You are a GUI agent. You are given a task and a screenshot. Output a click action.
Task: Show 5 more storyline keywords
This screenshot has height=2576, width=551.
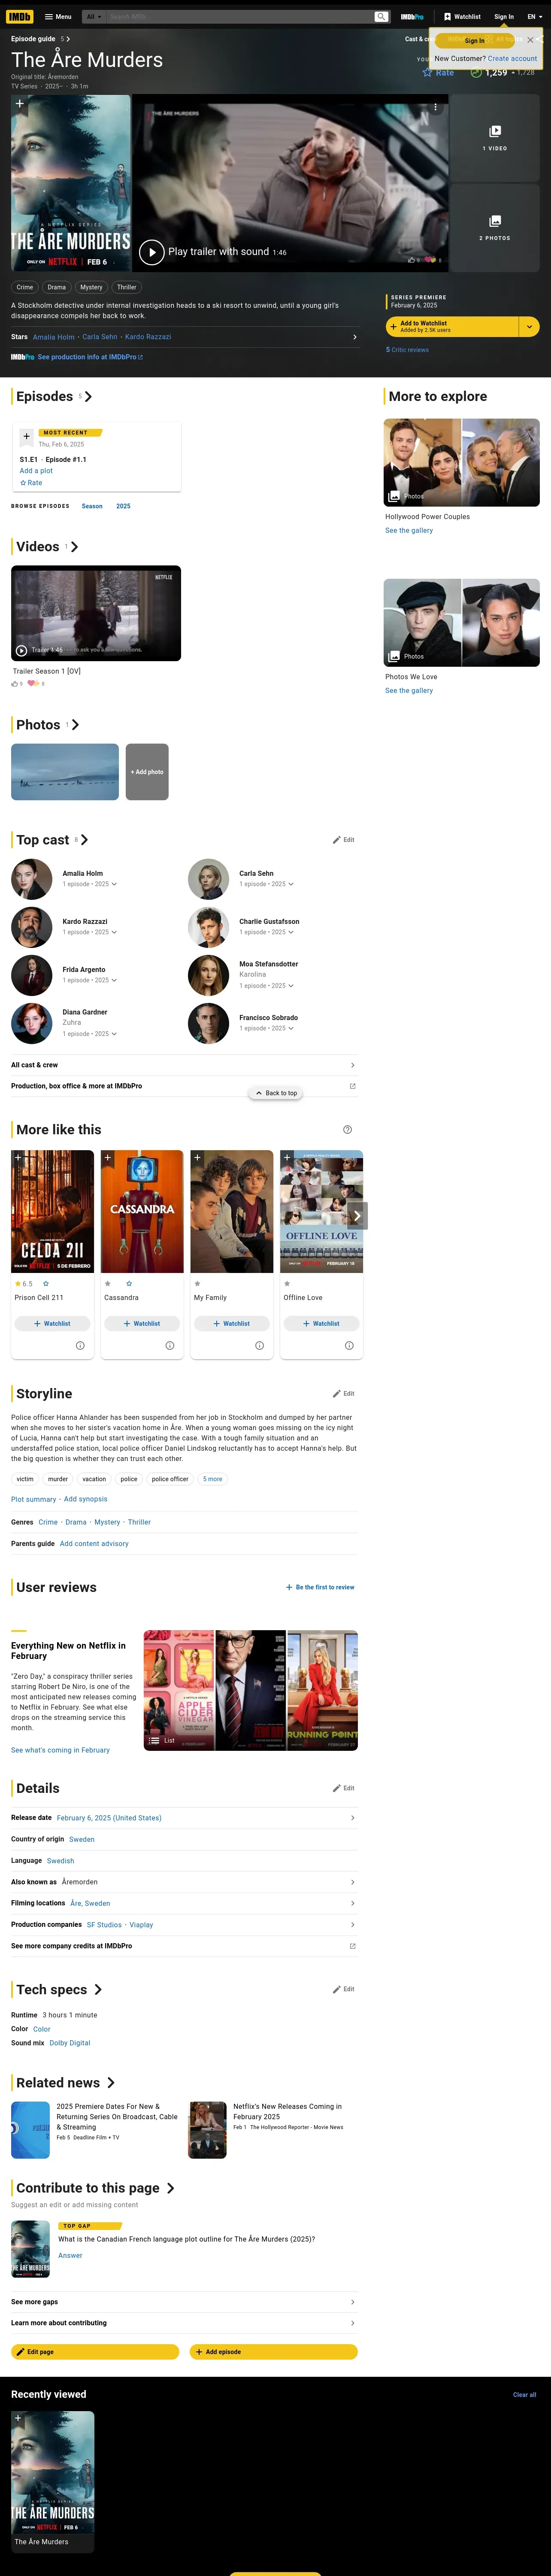pos(213,1479)
